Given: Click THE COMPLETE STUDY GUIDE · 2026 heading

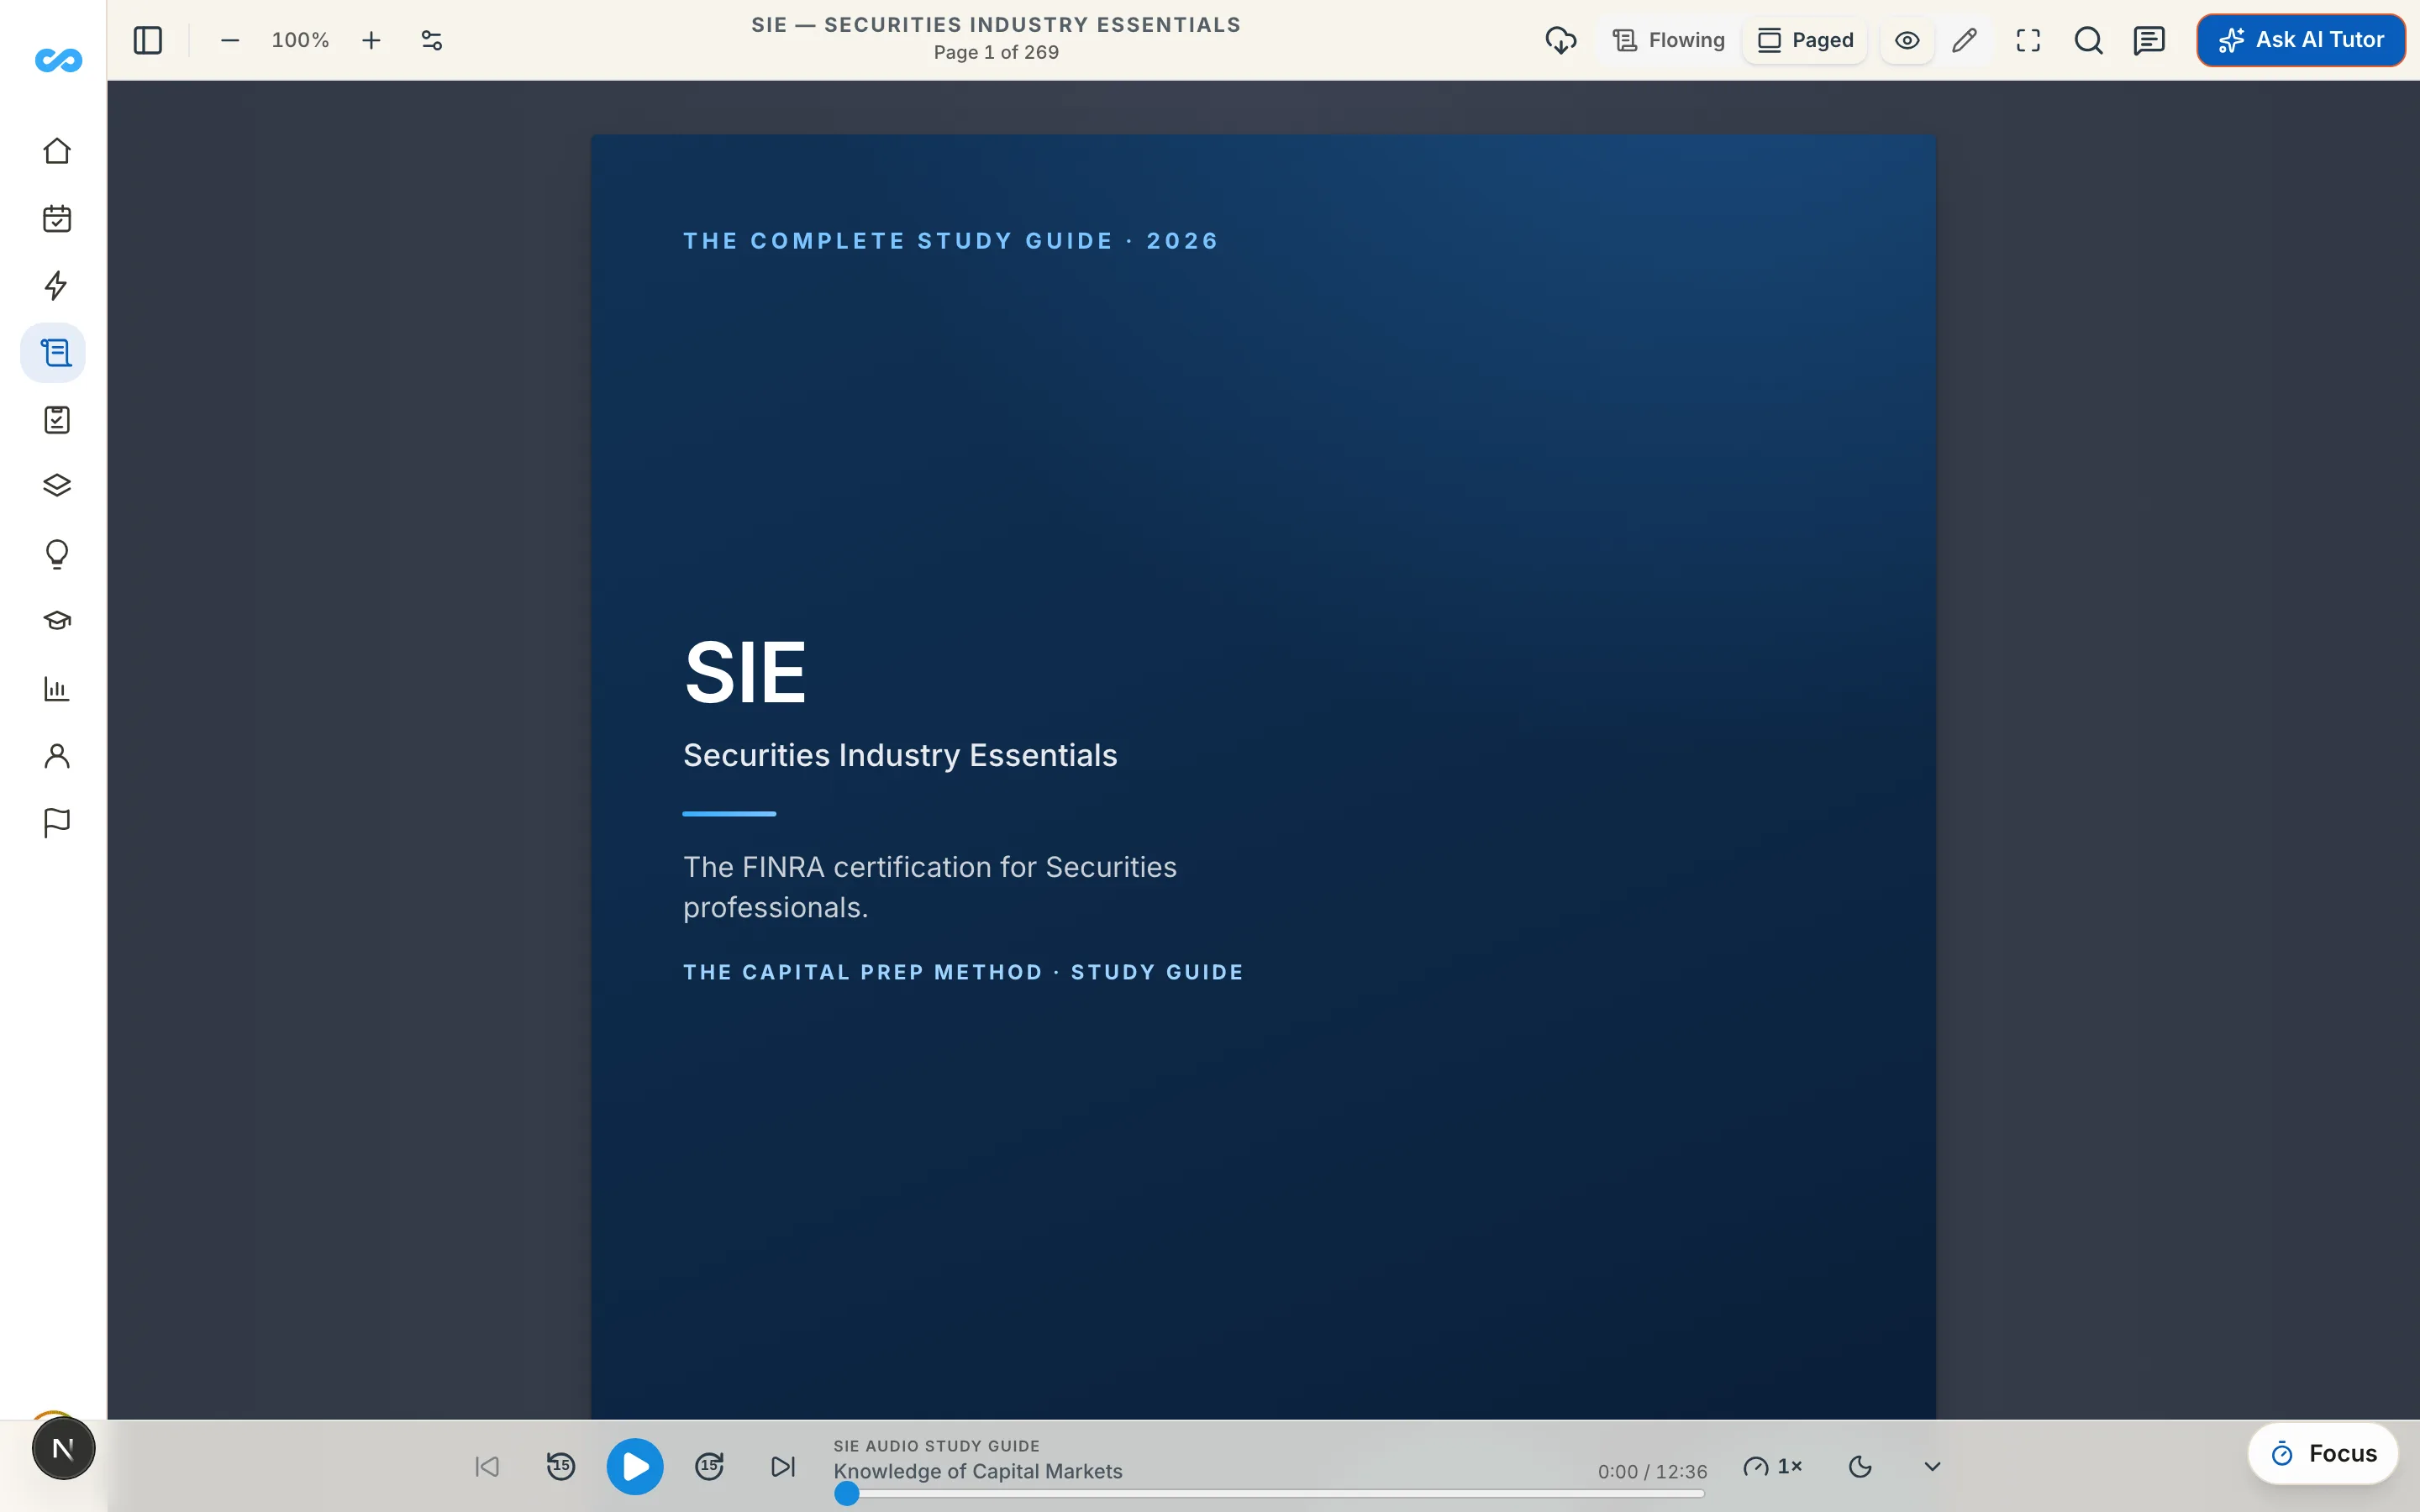Looking at the screenshot, I should tap(951, 241).
